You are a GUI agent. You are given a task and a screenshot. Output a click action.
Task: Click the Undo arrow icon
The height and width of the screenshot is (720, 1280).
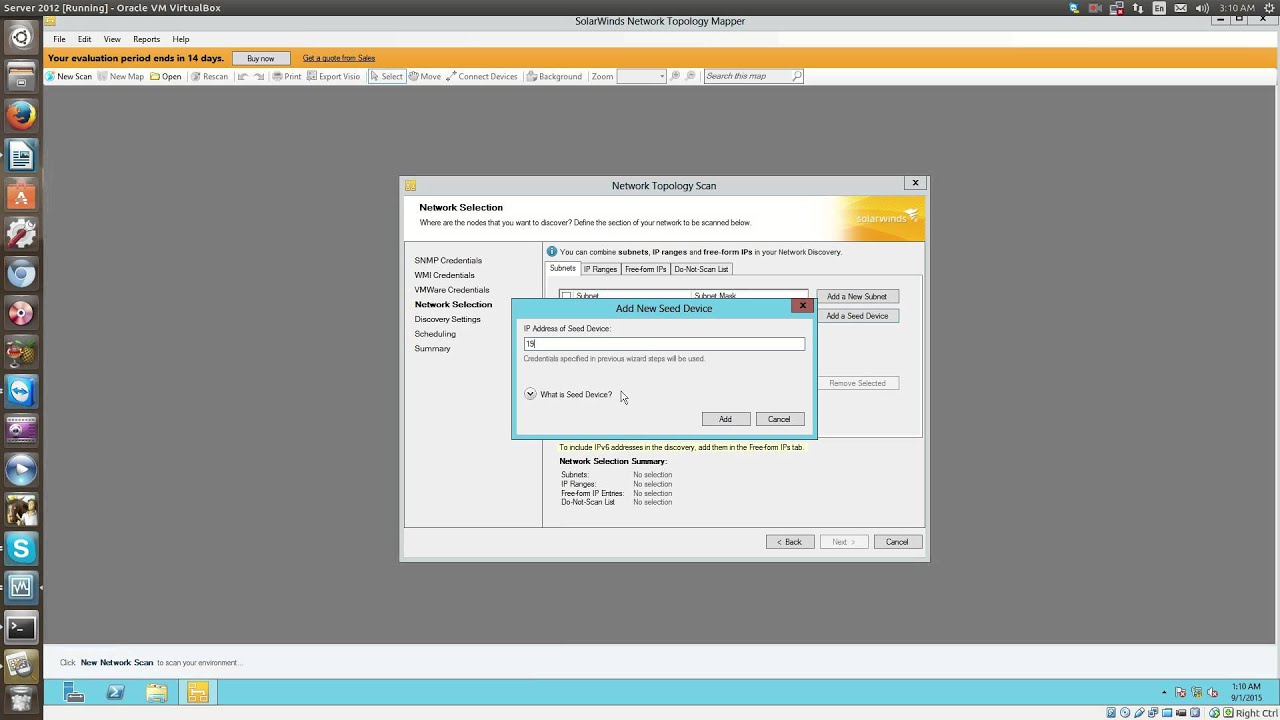click(x=242, y=76)
